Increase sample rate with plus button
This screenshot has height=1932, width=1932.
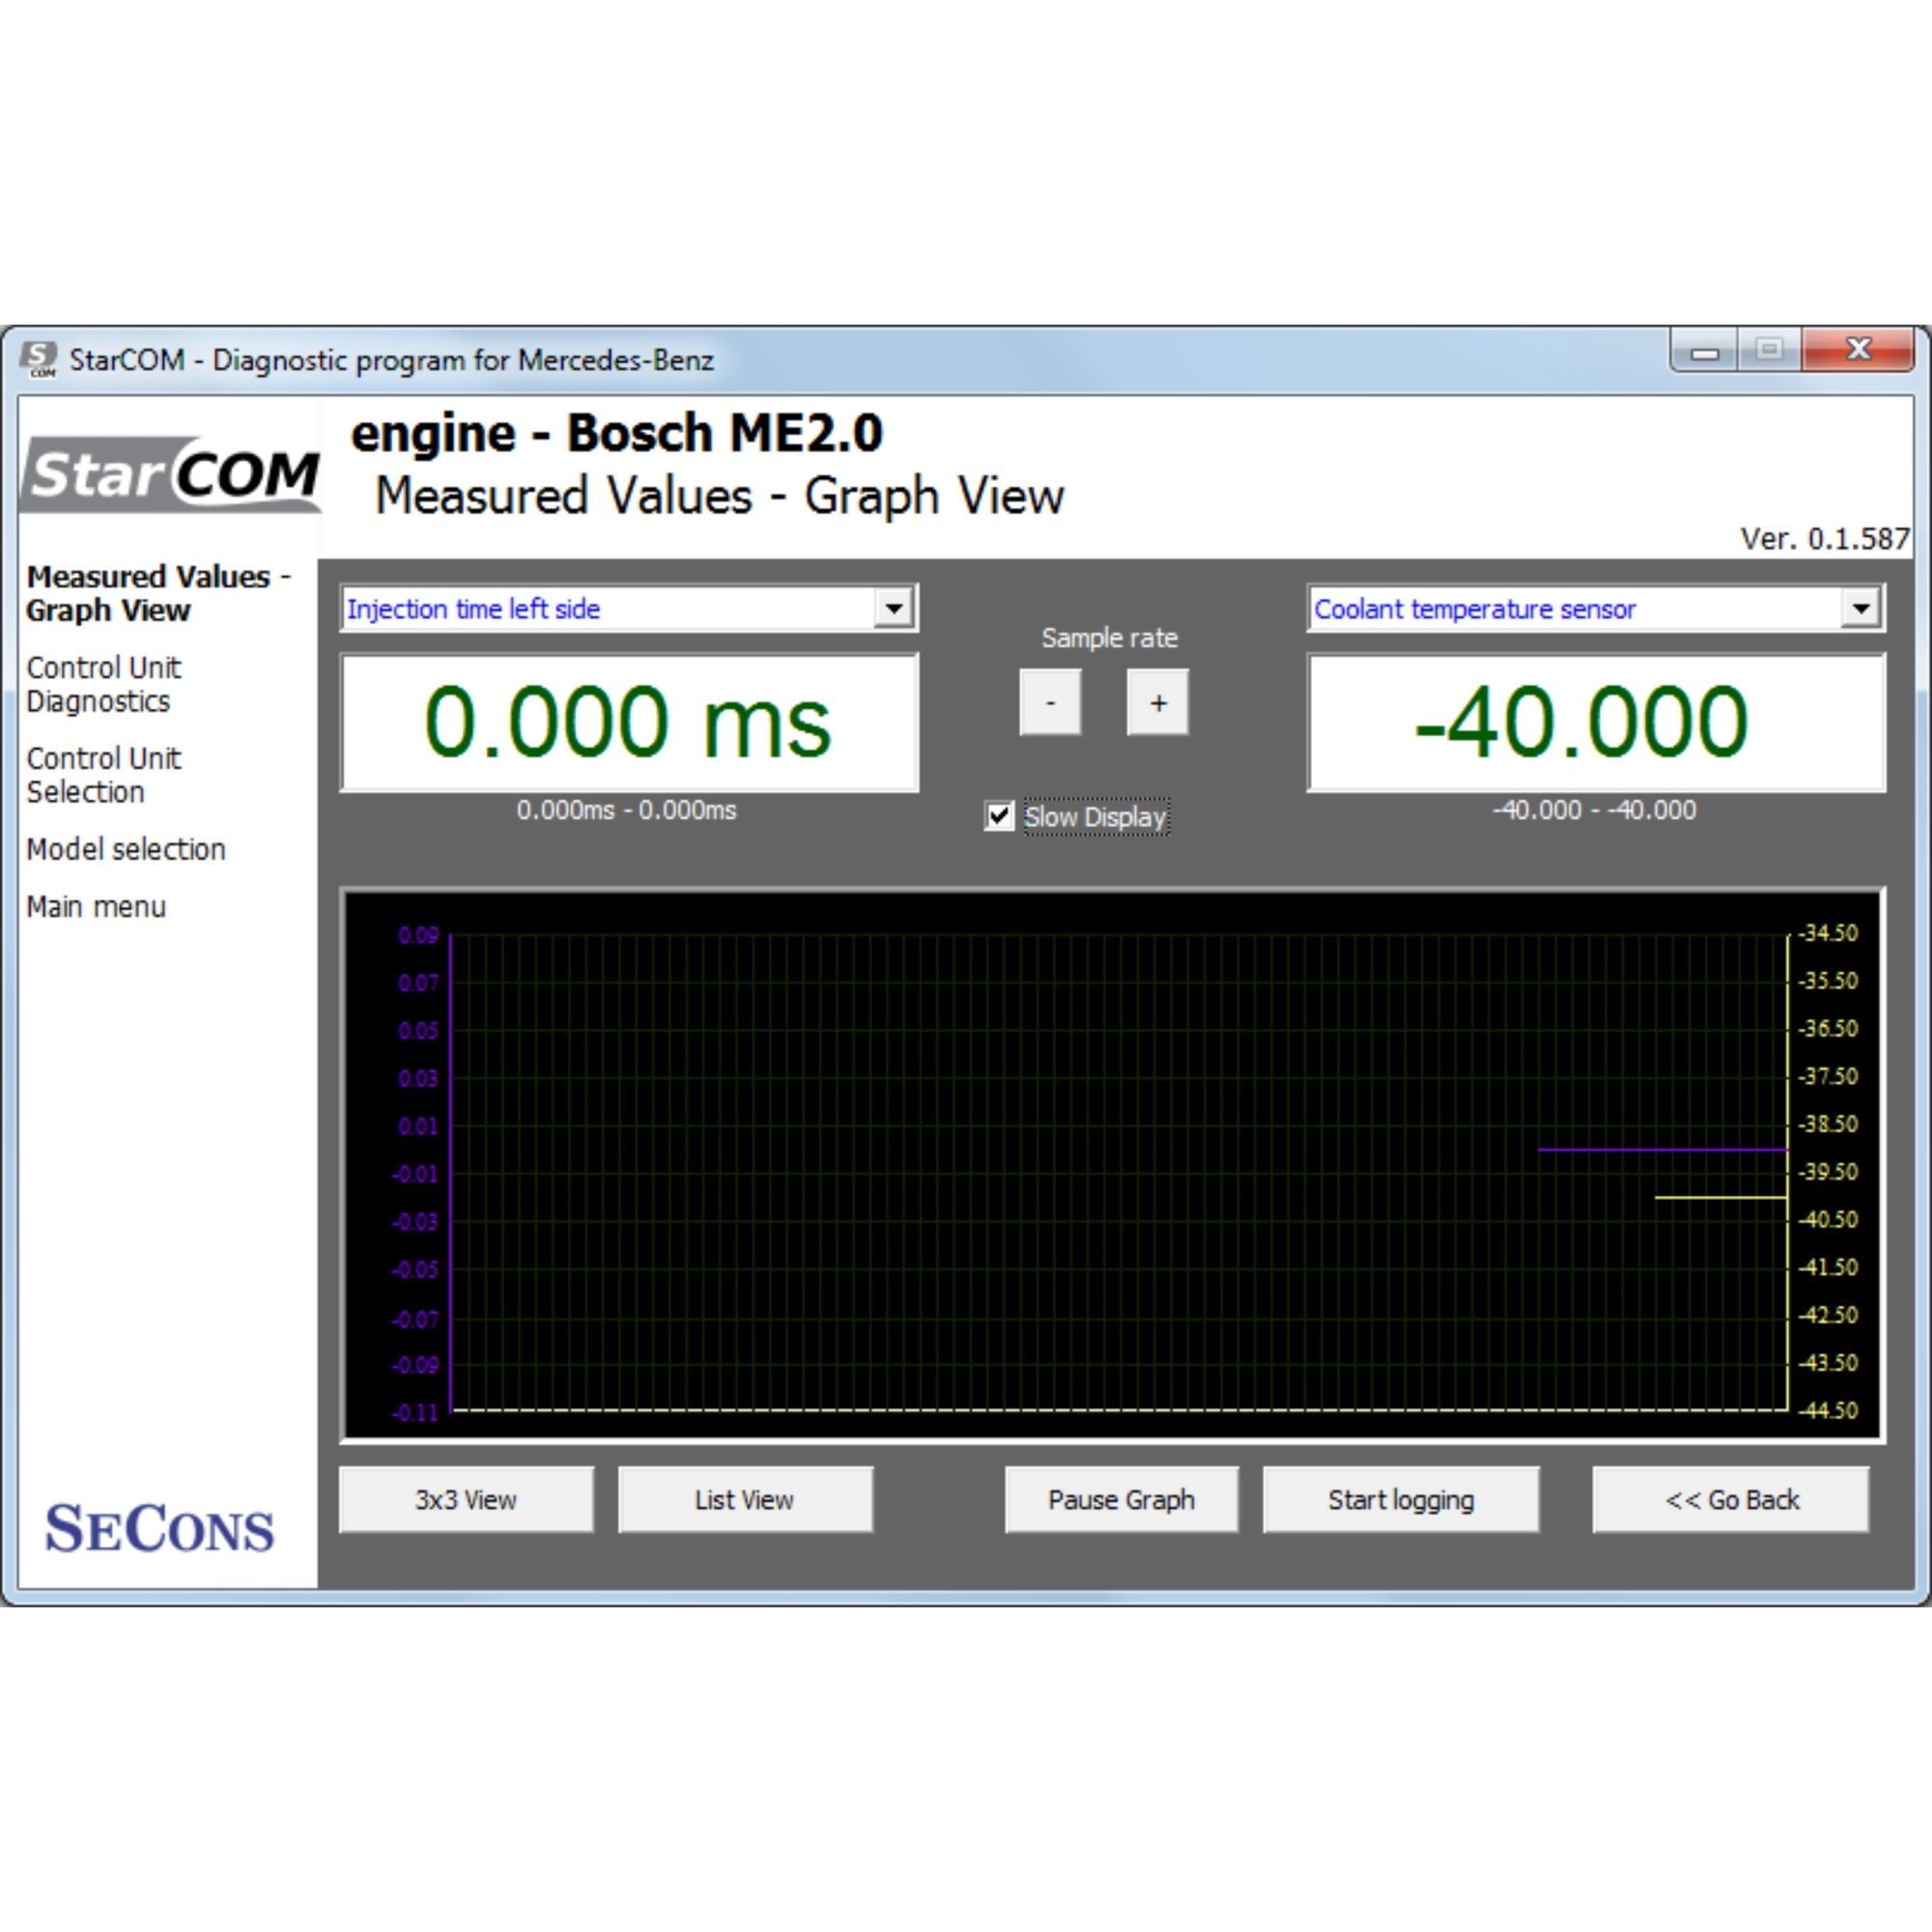pos(1157,703)
